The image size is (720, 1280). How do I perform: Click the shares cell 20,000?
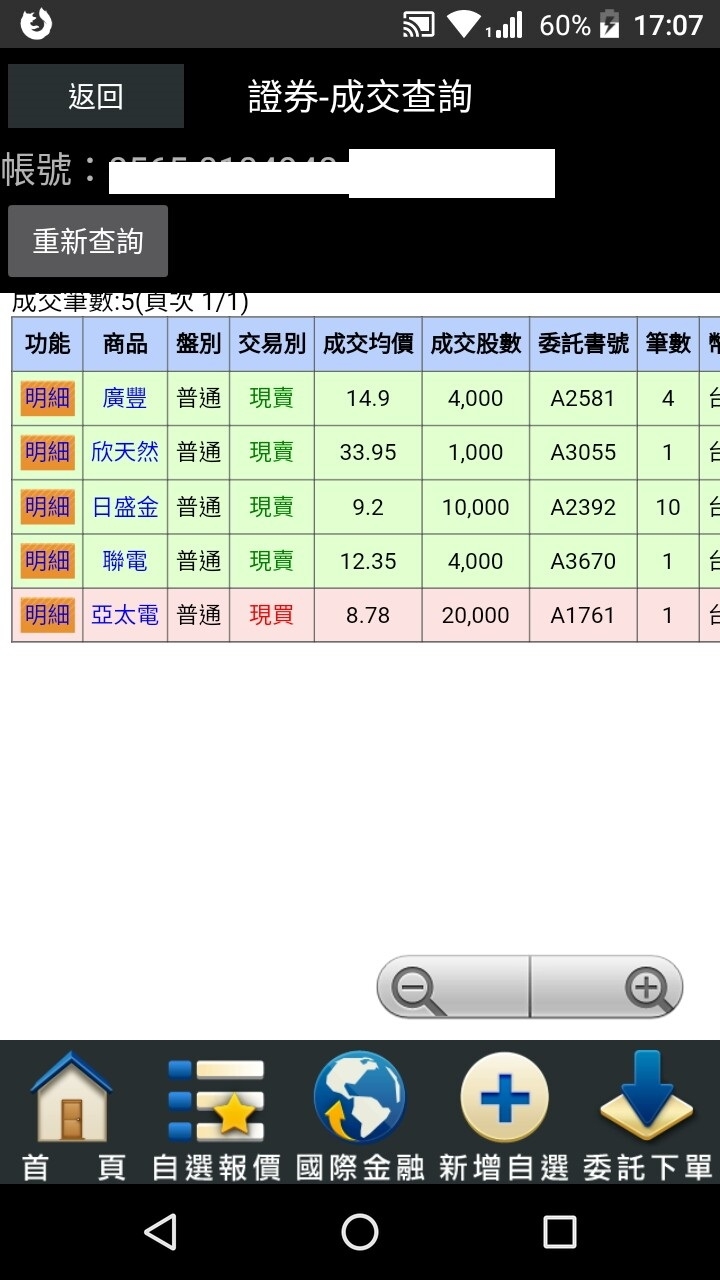pyautogui.click(x=476, y=614)
